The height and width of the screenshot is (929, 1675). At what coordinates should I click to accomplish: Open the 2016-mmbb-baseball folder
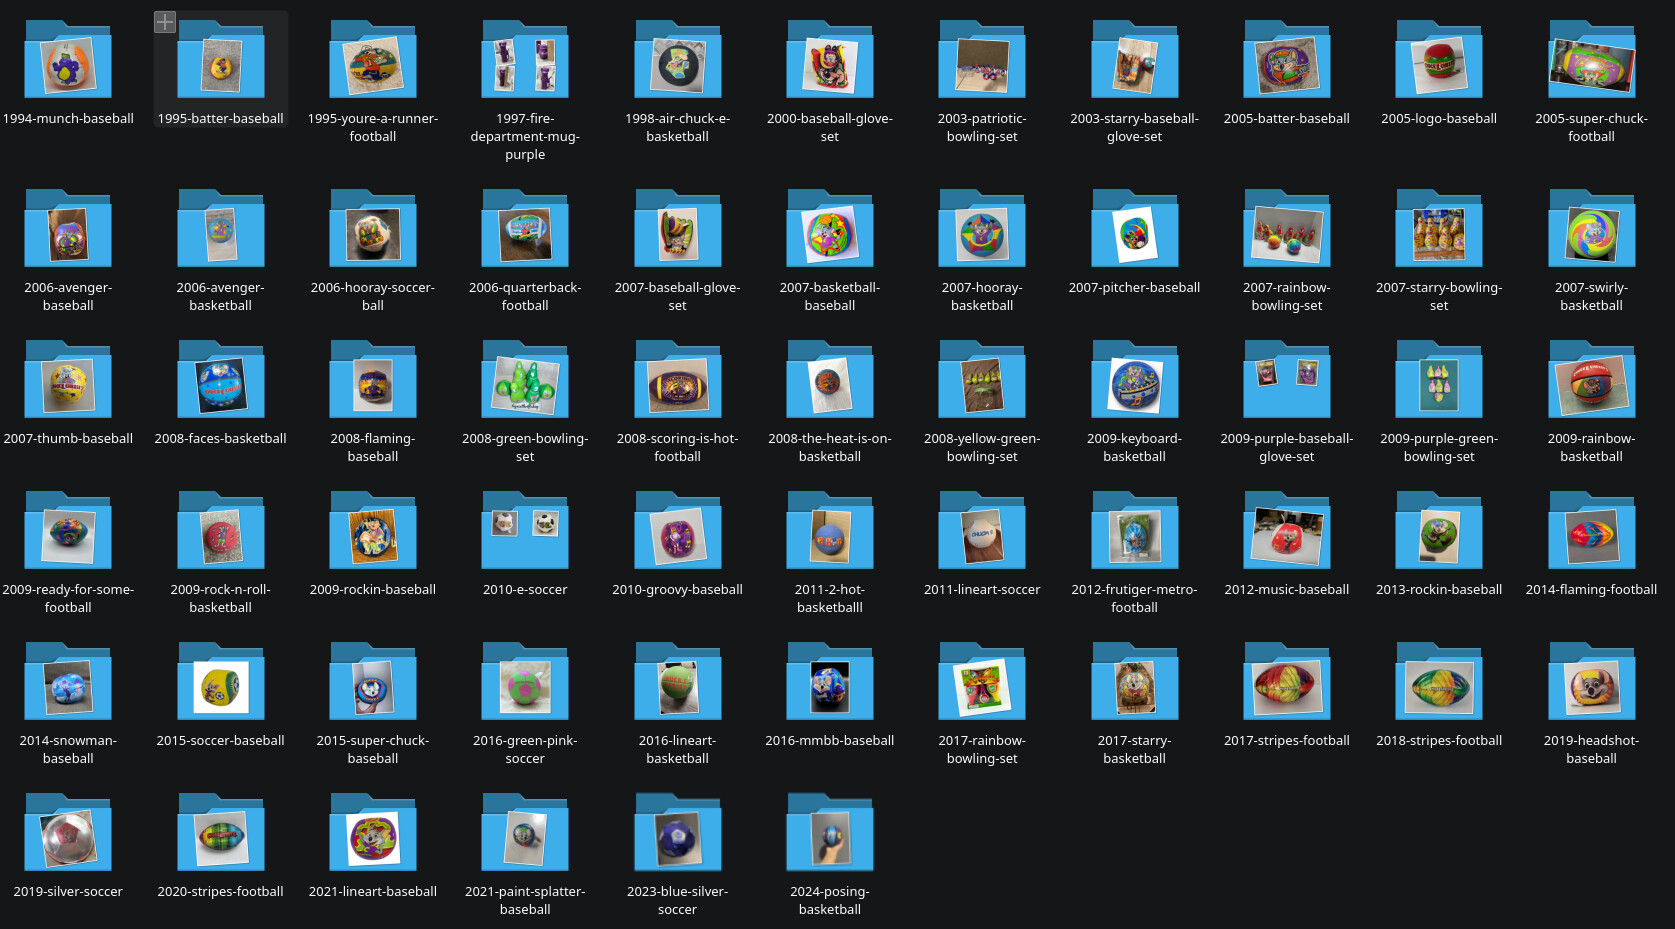click(x=829, y=686)
